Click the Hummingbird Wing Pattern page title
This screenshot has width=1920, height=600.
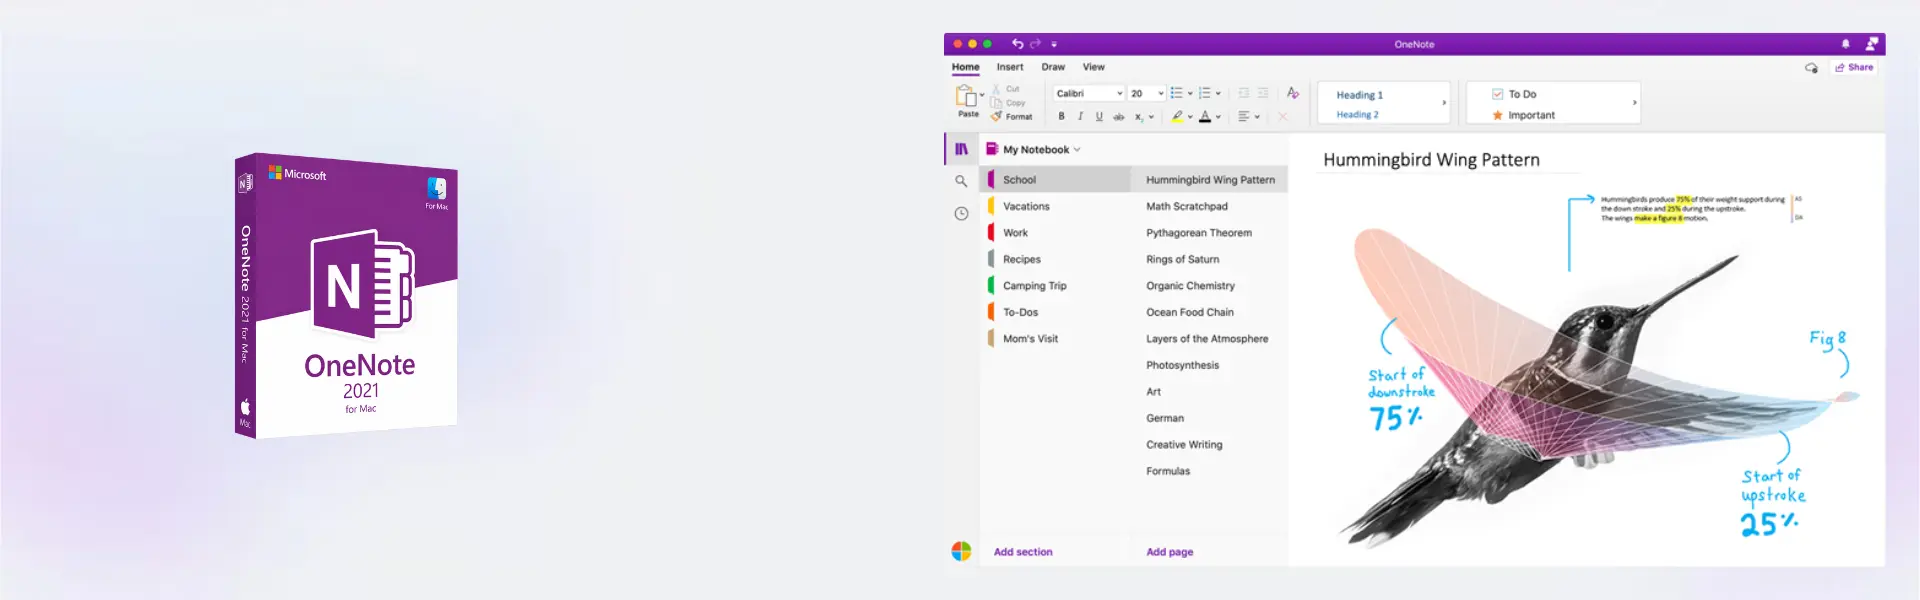pos(1431,160)
